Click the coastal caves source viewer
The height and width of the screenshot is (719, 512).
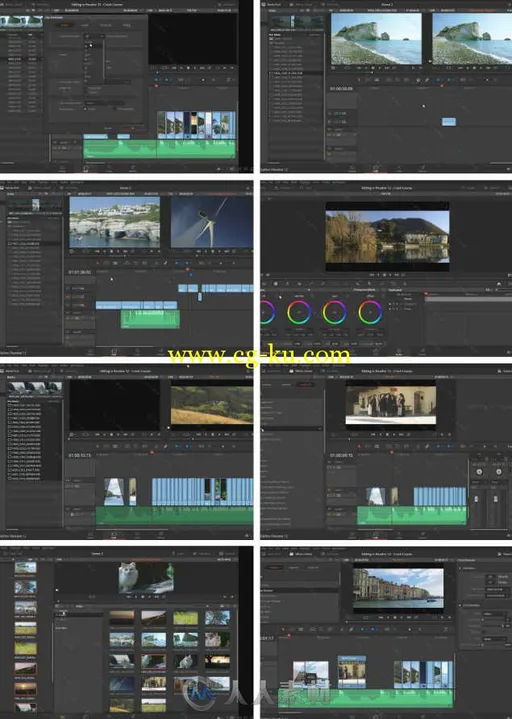click(x=115, y=222)
